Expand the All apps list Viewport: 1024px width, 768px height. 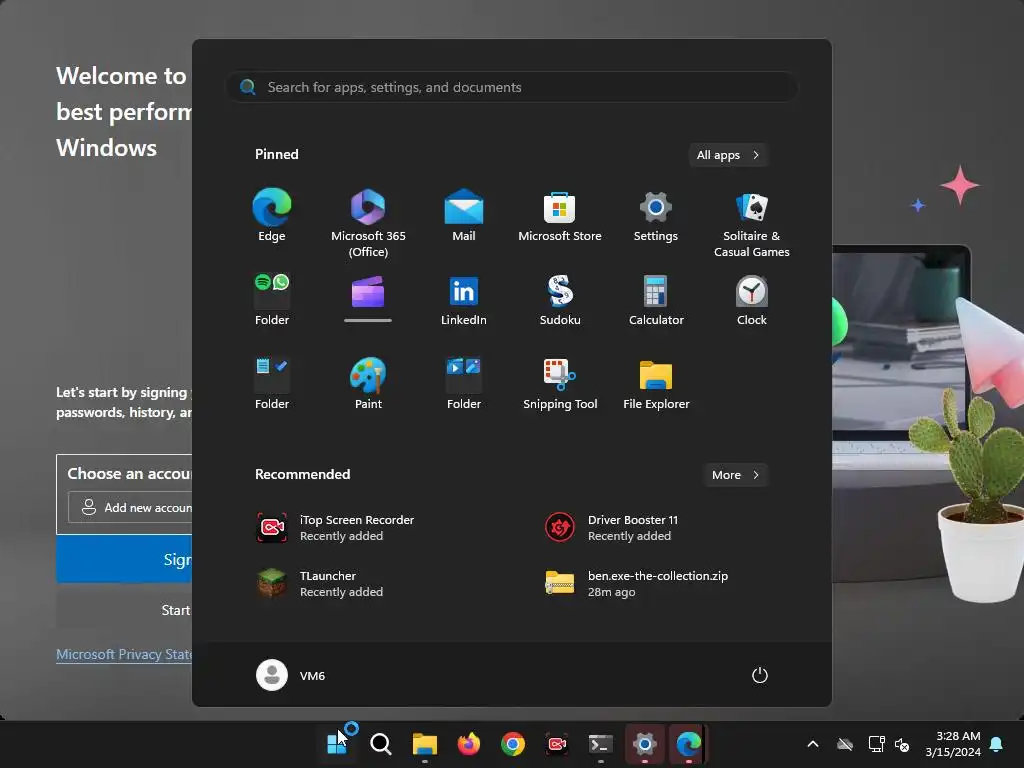click(728, 155)
